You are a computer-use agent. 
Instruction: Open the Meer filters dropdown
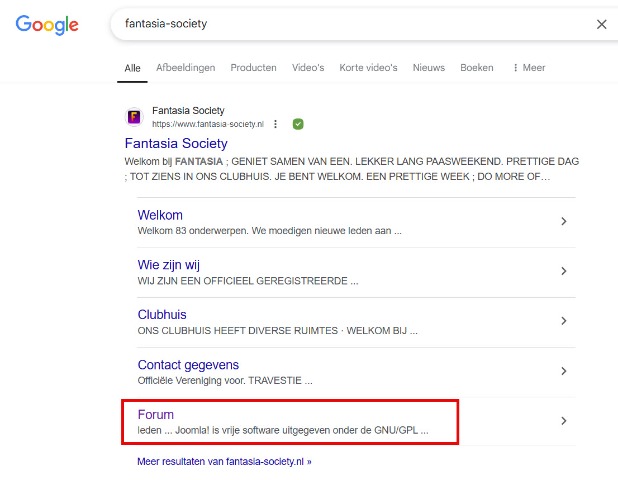click(529, 68)
